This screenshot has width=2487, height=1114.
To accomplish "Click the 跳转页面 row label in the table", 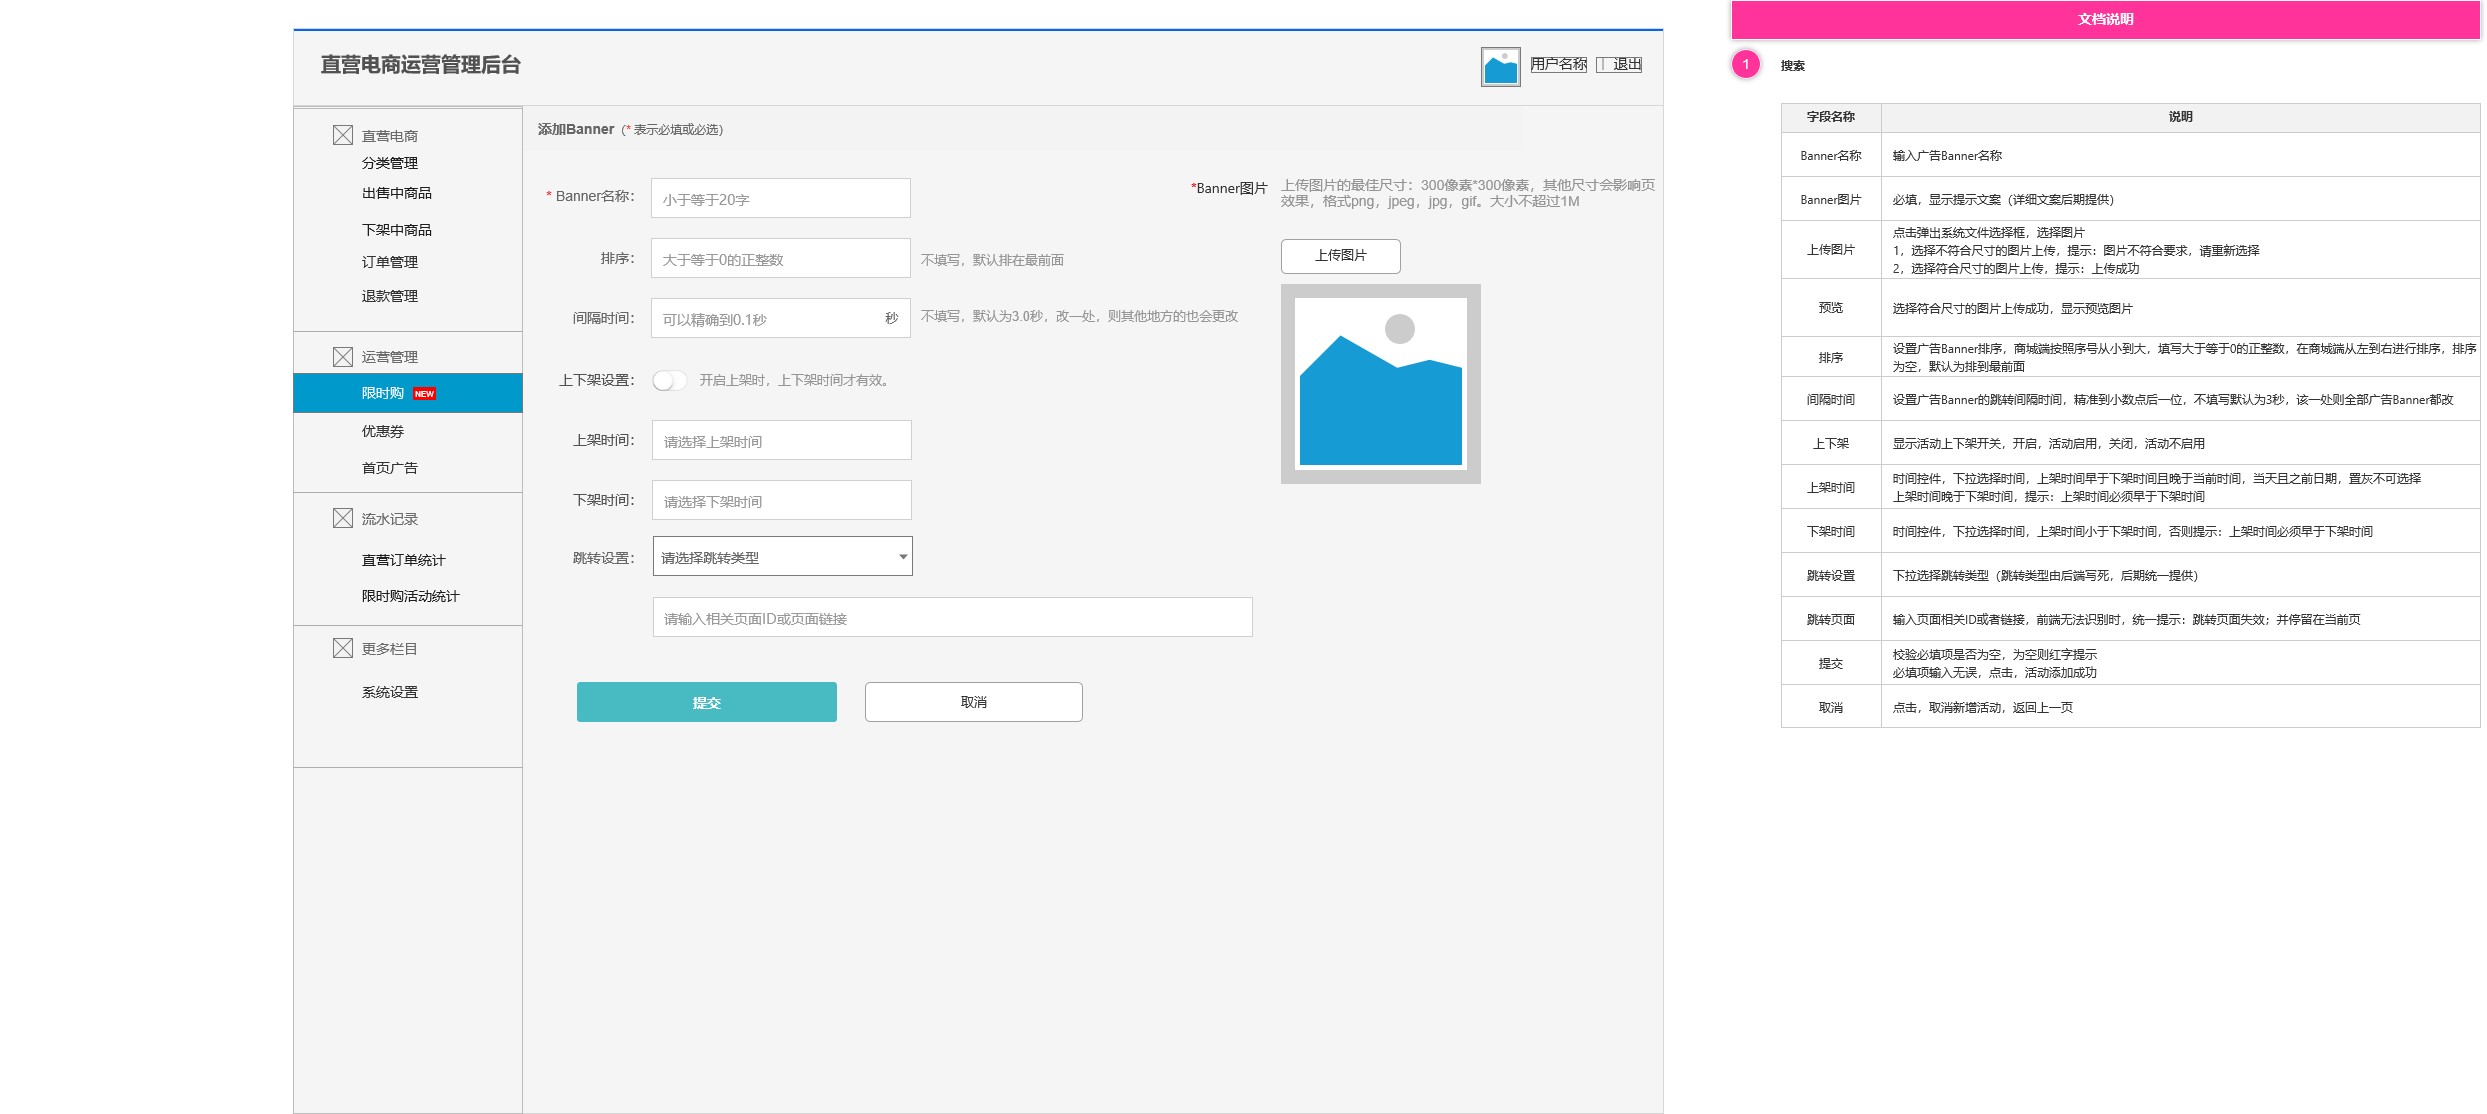I will tap(1830, 619).
